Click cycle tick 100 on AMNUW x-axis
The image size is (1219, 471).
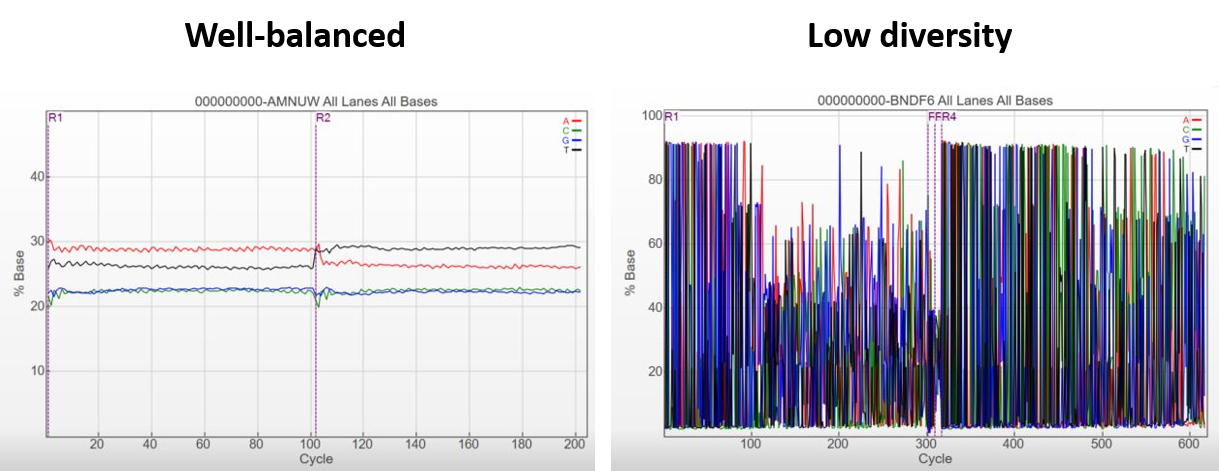tap(310, 444)
